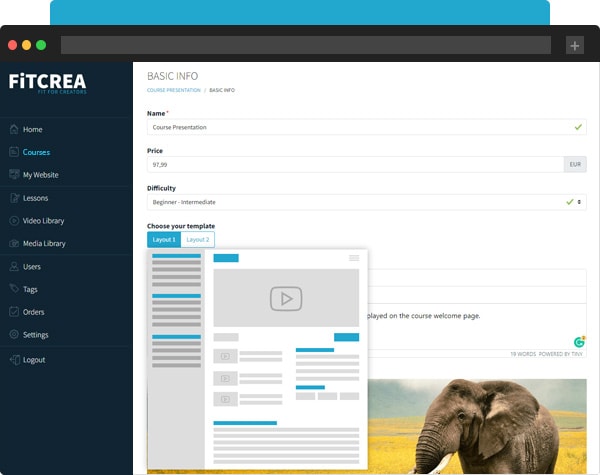Click the Media Library camera icon

[14, 243]
